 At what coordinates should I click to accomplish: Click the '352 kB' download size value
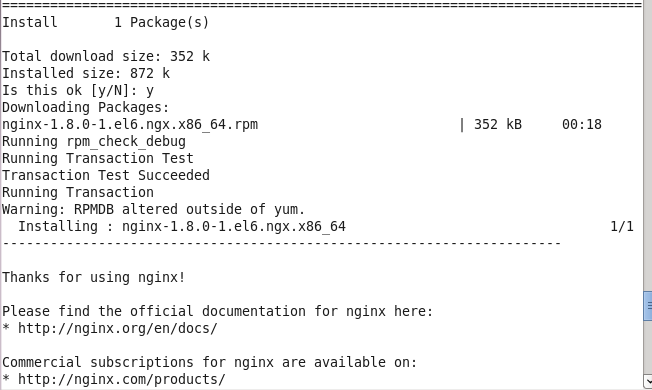pos(498,124)
